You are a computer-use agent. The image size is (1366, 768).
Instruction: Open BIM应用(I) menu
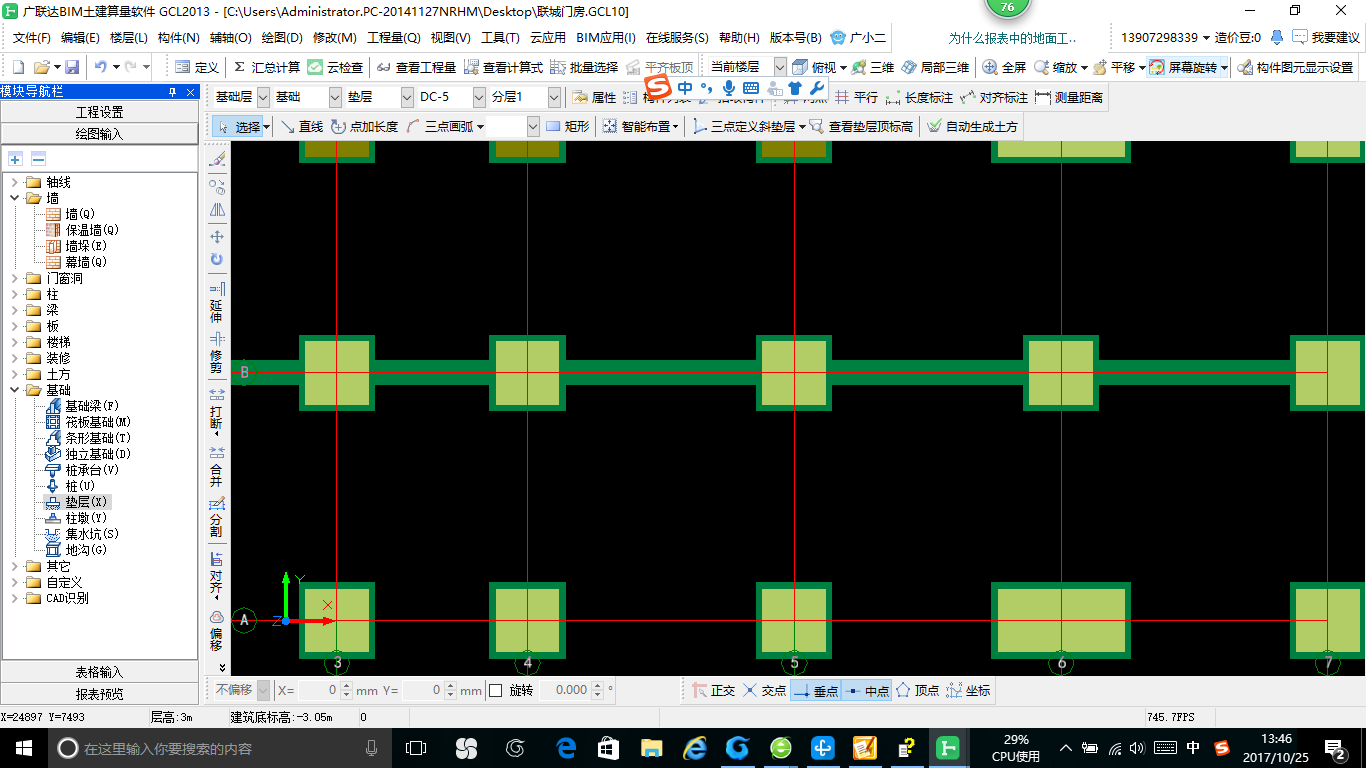(x=606, y=38)
